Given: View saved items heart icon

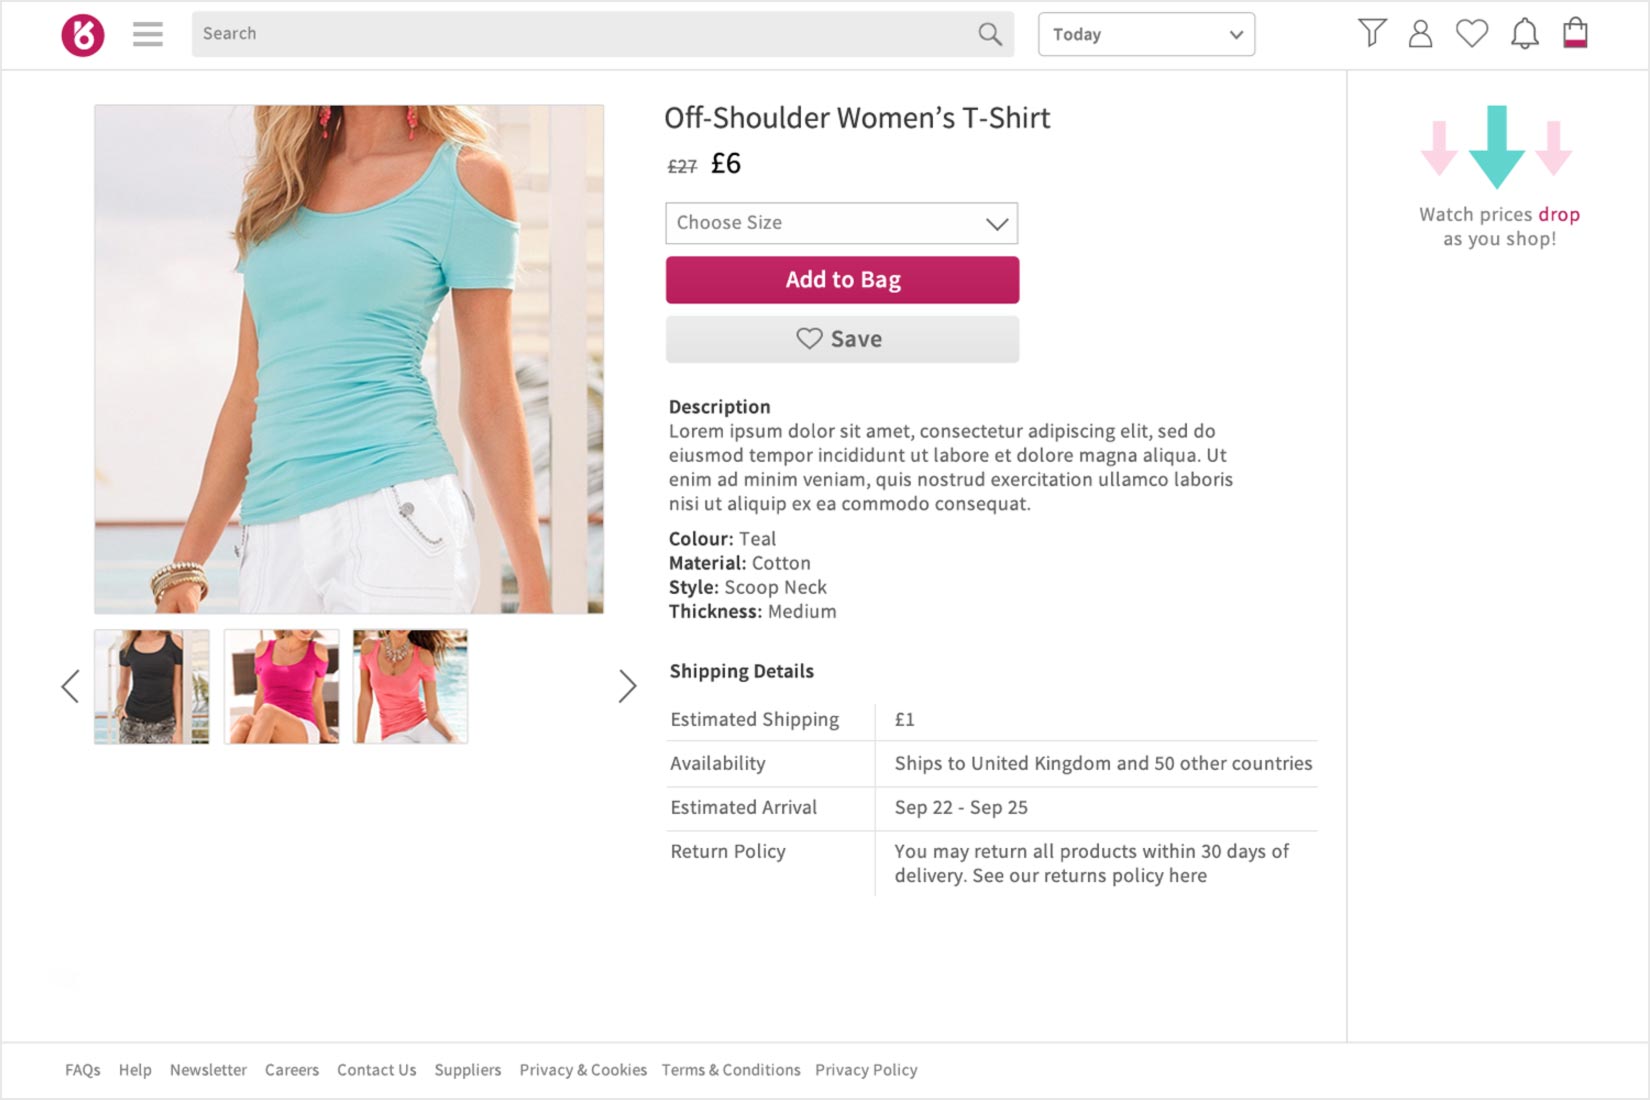Looking at the screenshot, I should pos(1471,34).
